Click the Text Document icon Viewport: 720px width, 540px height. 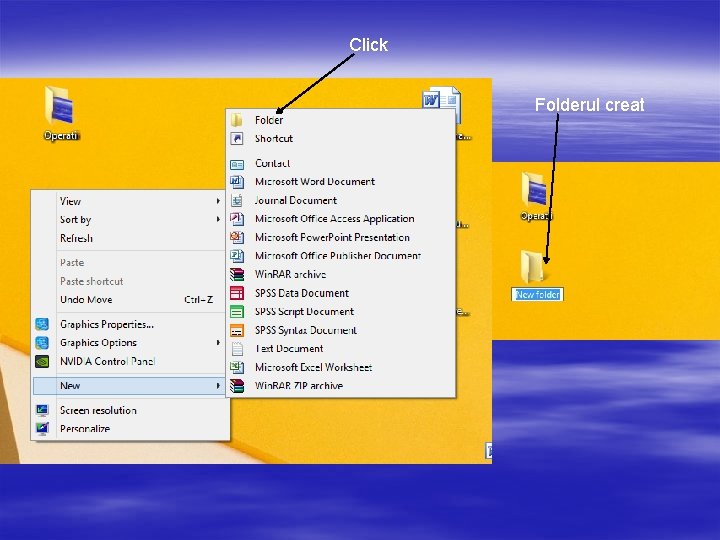[x=237, y=349]
